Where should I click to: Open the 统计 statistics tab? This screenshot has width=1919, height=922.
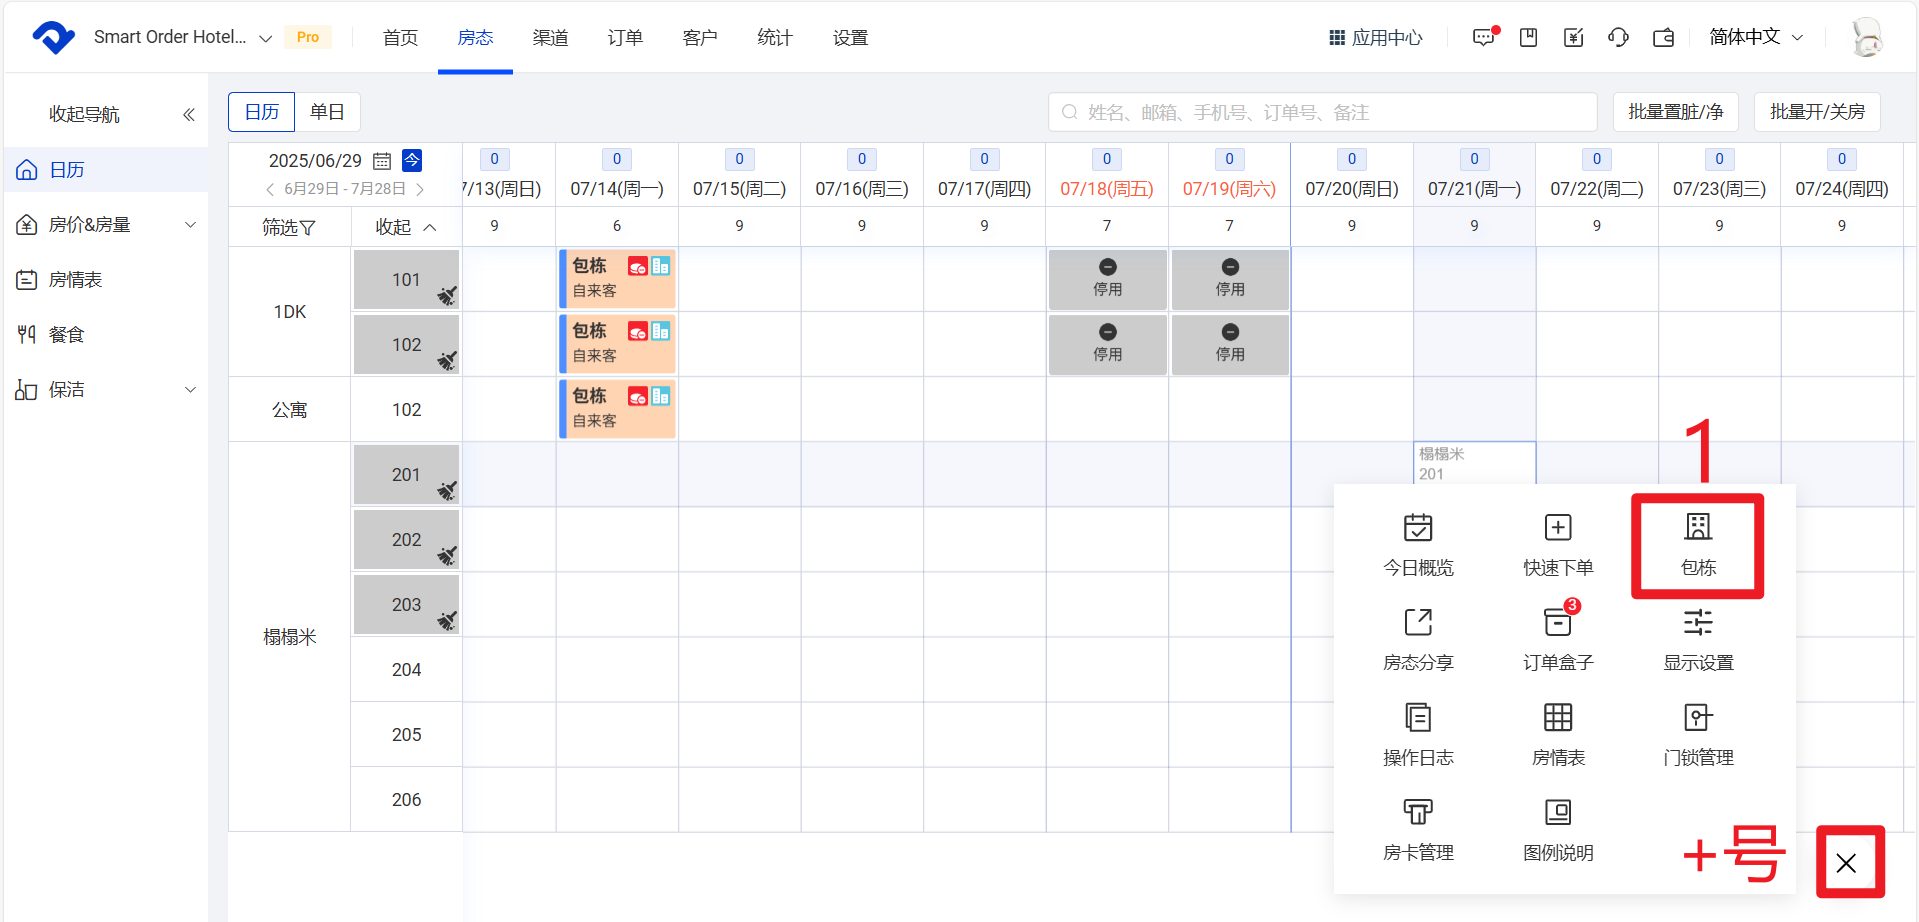(775, 38)
